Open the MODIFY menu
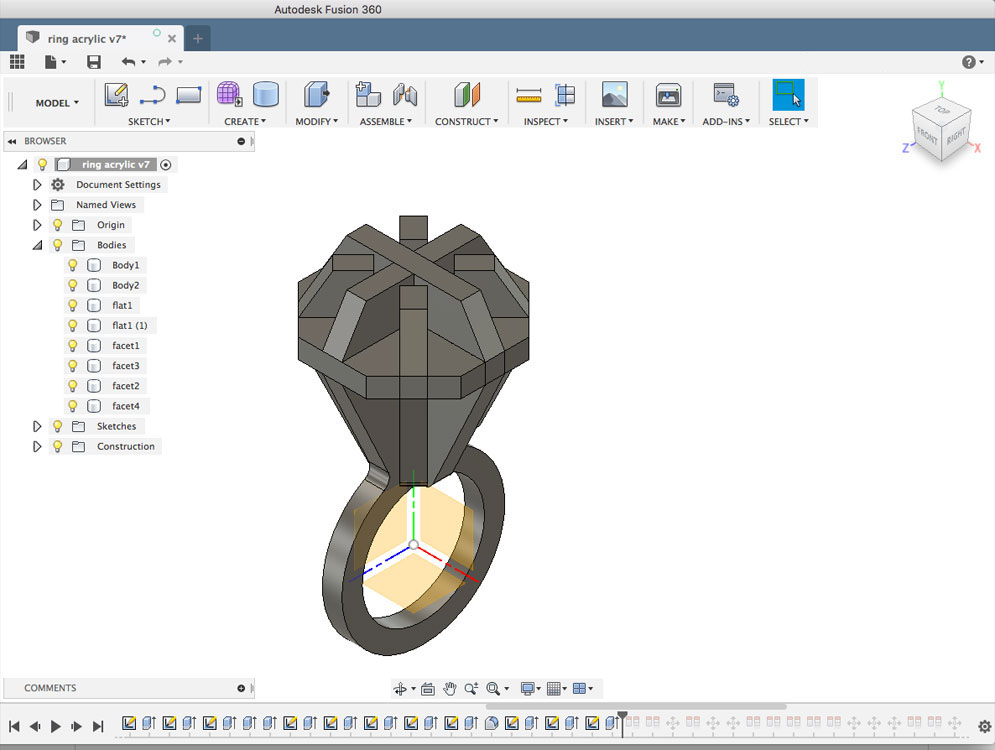The width and height of the screenshot is (995, 750). point(317,121)
